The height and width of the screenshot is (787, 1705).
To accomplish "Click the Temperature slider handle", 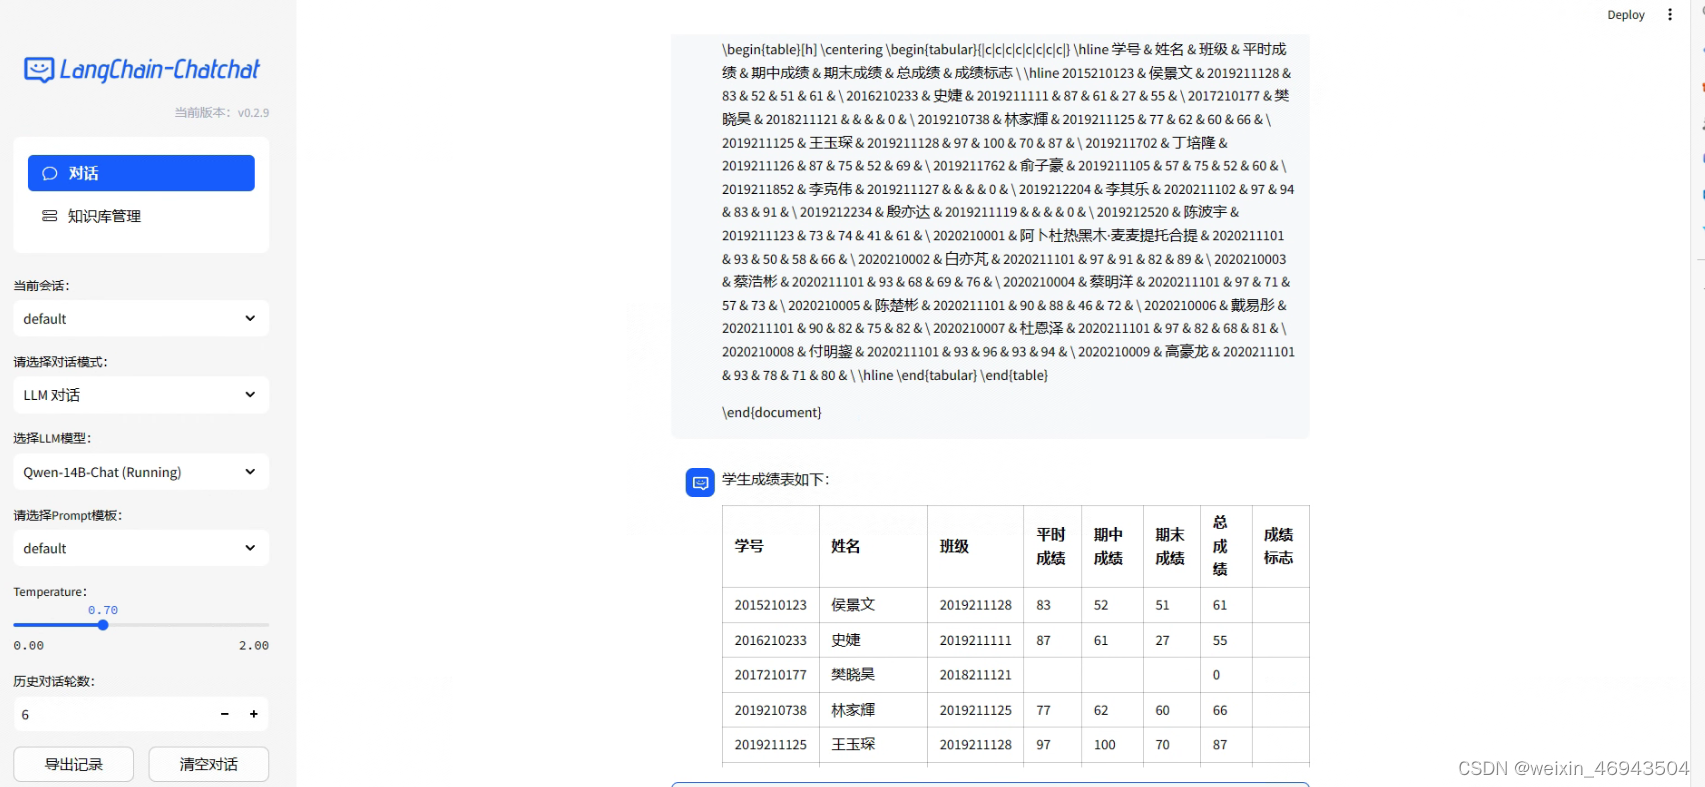I will tap(103, 625).
